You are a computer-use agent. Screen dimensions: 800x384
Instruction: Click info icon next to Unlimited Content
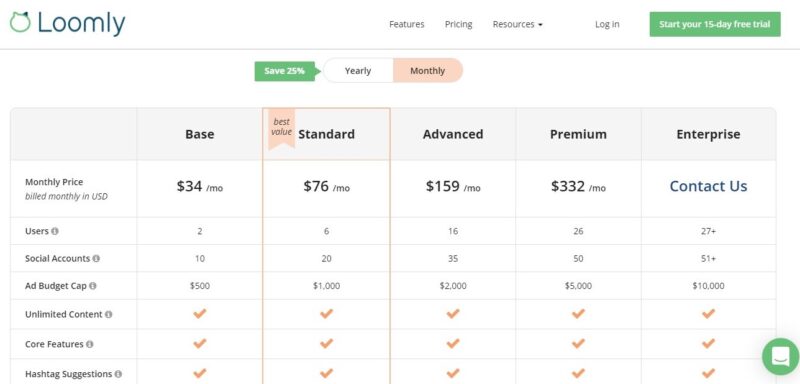[108, 315]
